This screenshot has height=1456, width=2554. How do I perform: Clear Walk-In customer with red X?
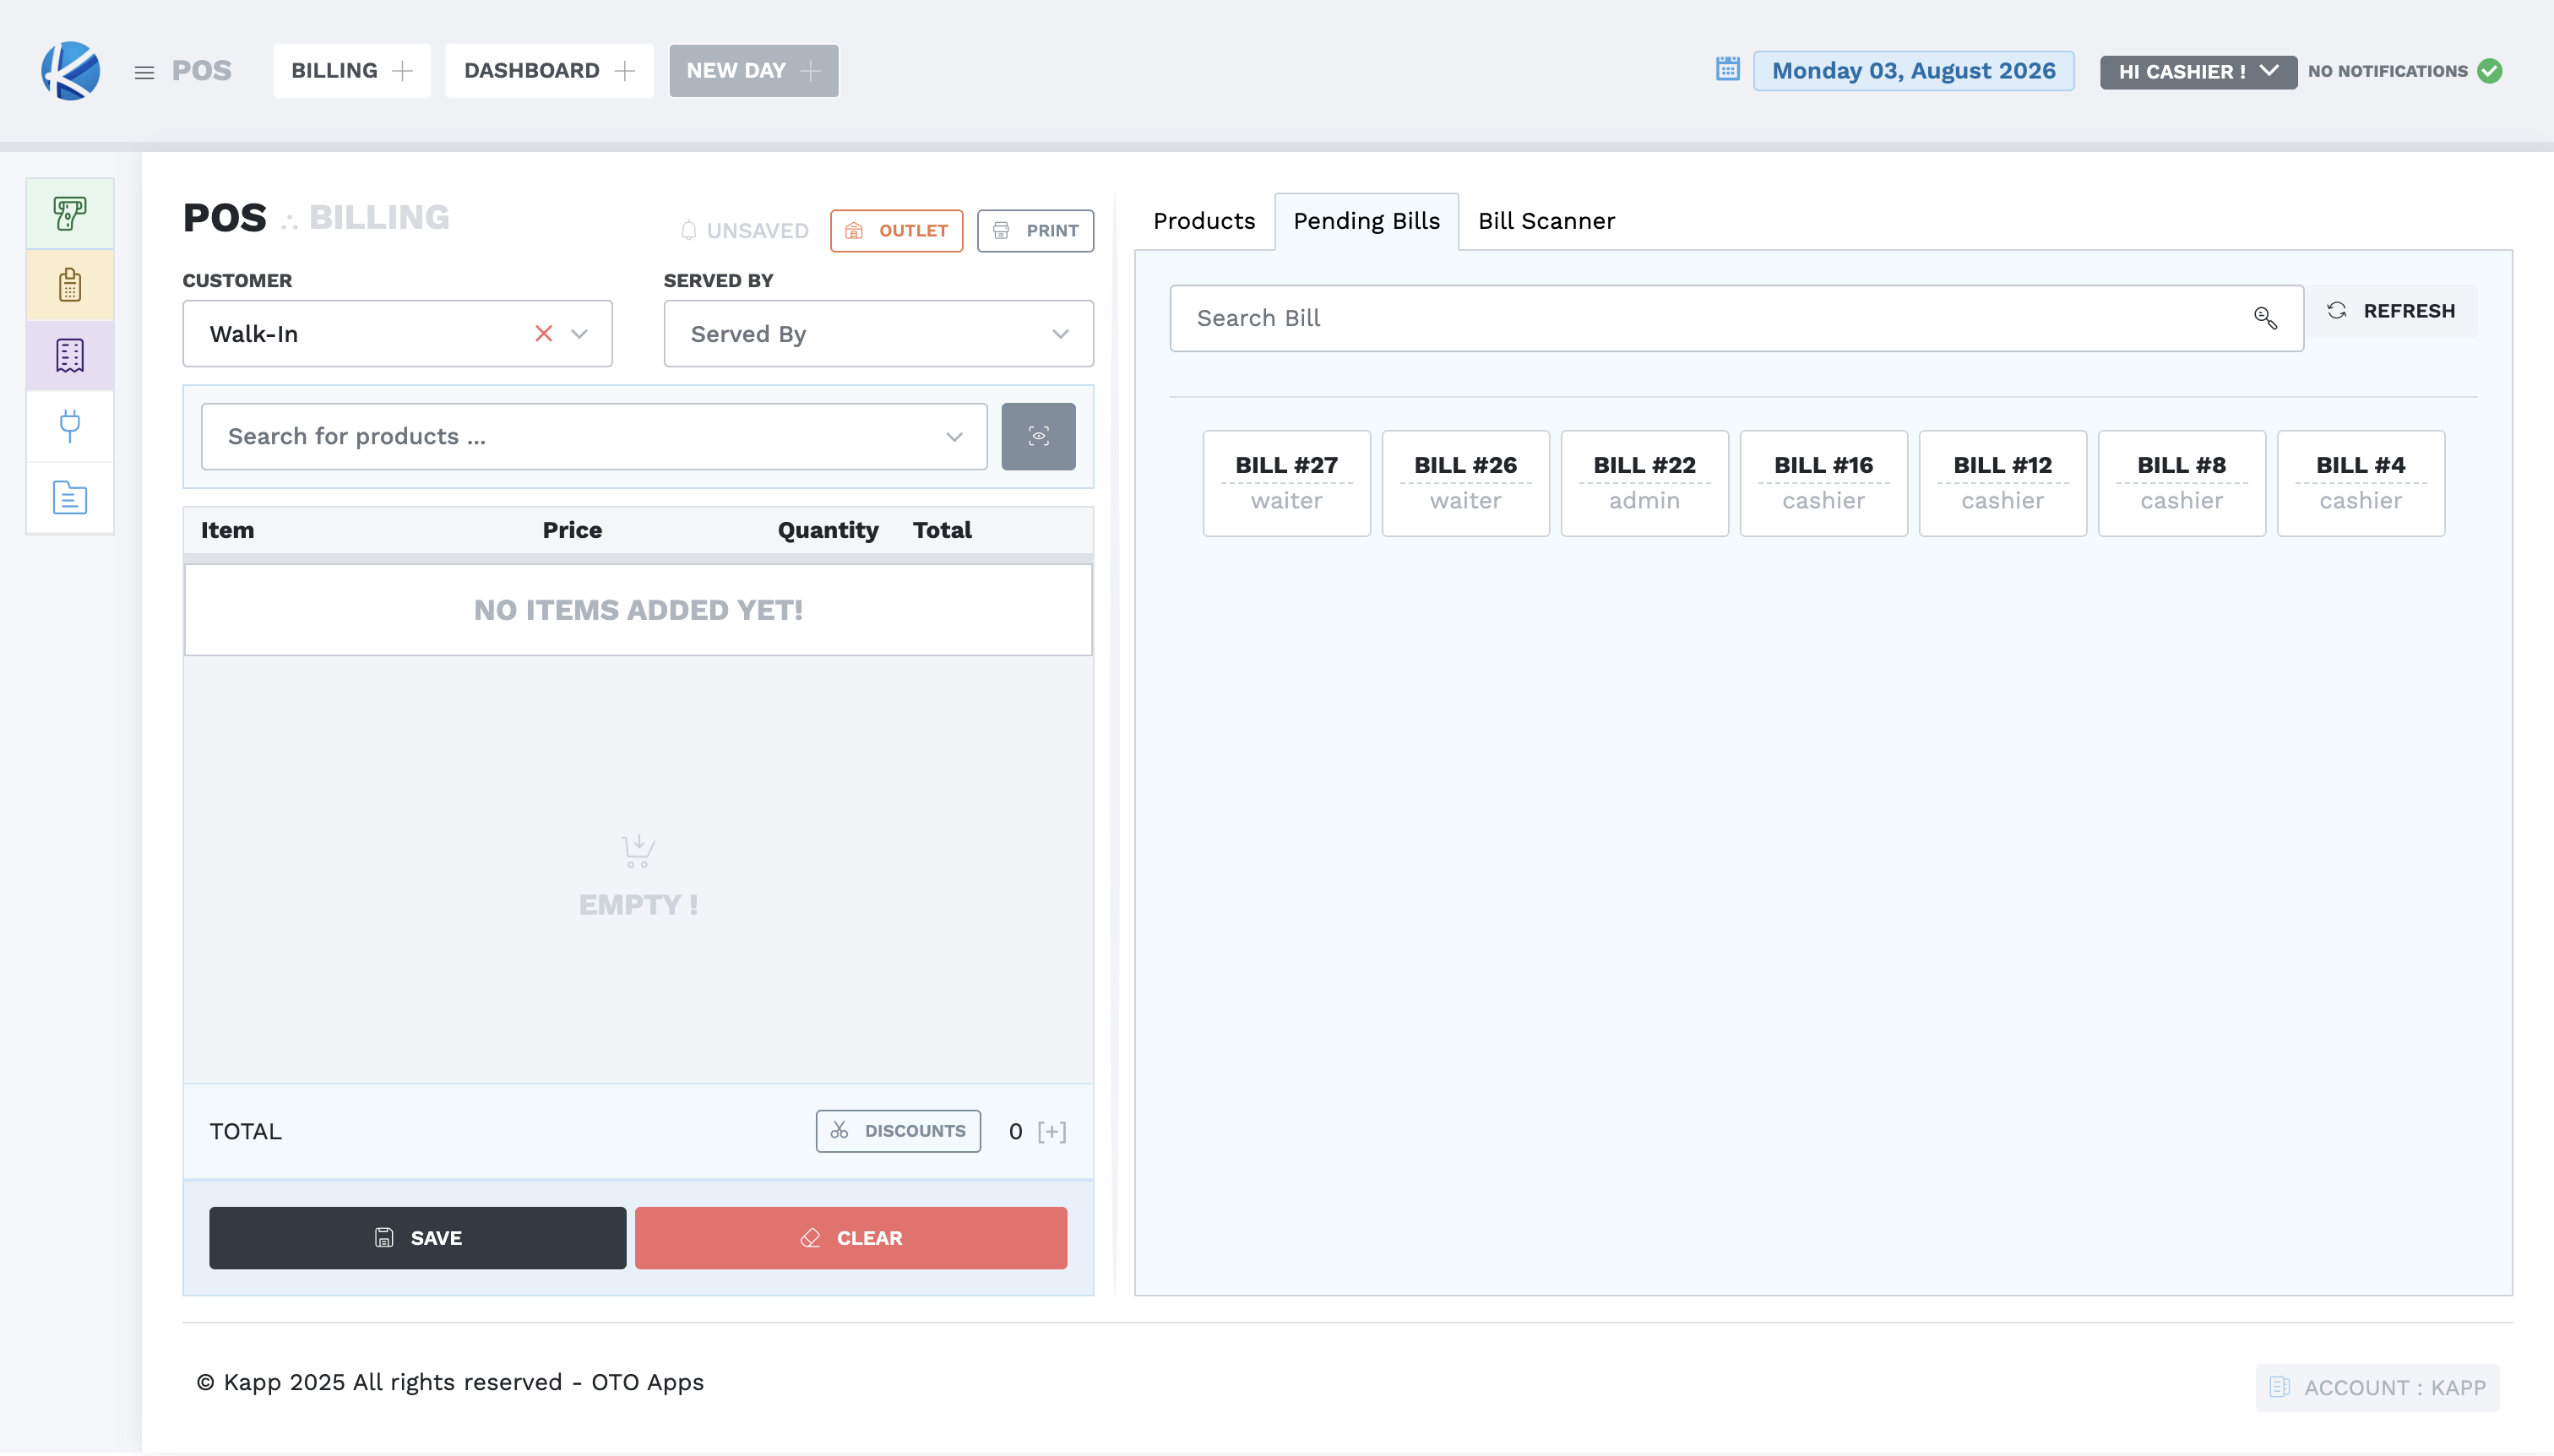coord(543,334)
